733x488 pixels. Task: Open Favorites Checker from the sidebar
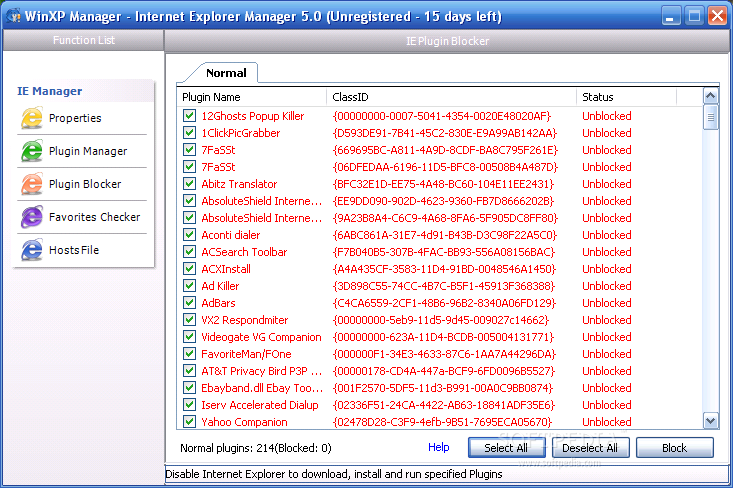tap(94, 217)
